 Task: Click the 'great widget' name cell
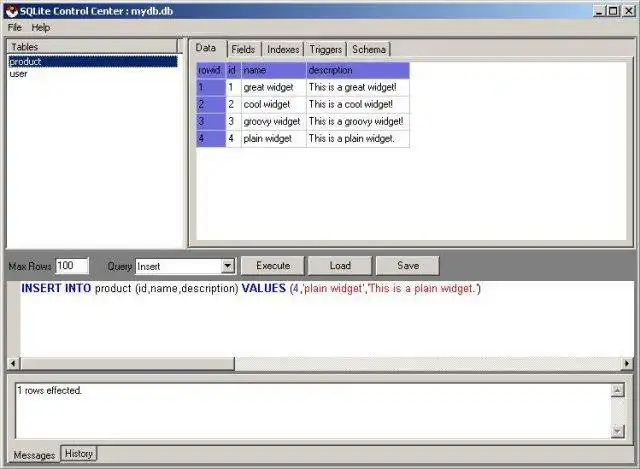273,87
